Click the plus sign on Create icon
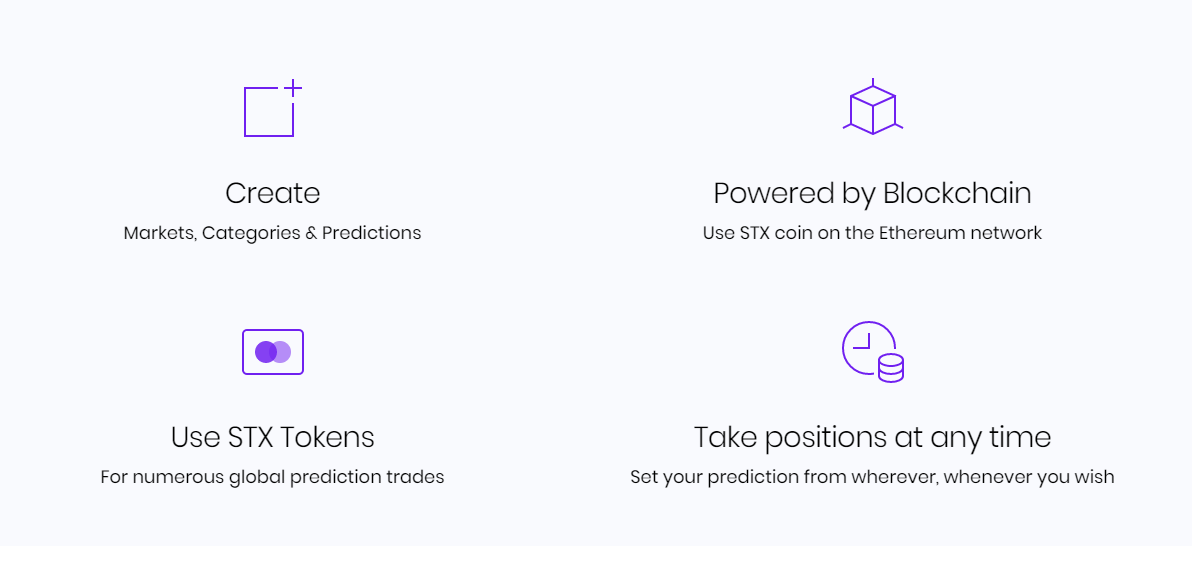The width and height of the screenshot is (1192, 568). point(293,88)
